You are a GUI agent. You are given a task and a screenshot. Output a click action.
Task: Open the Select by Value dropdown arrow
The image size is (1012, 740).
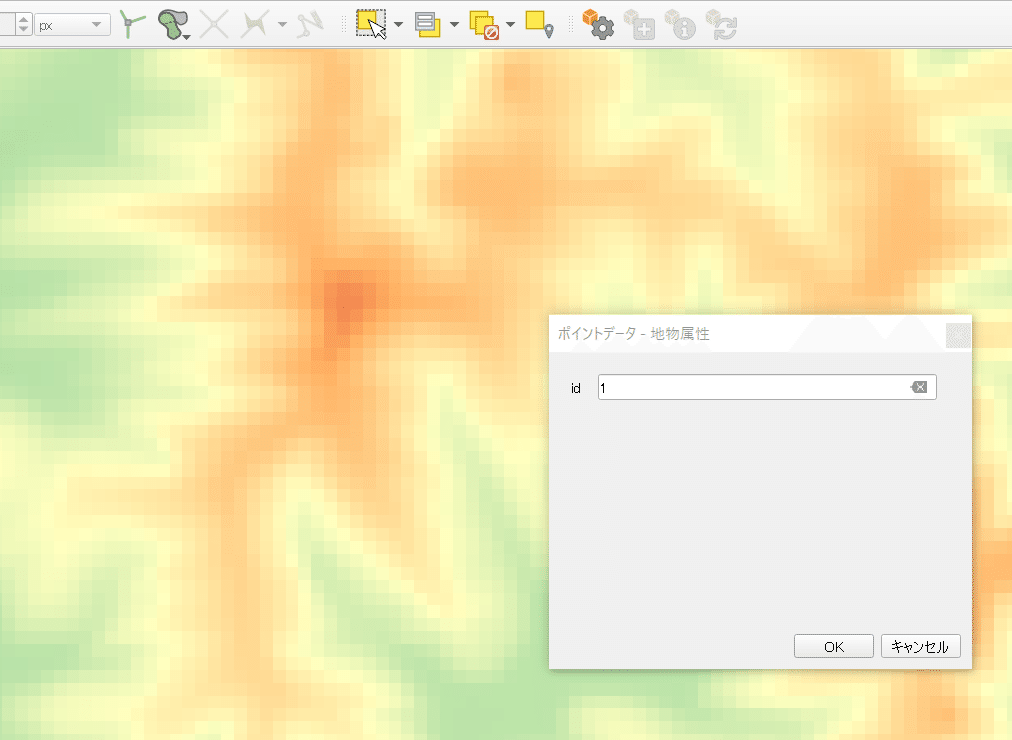454,25
